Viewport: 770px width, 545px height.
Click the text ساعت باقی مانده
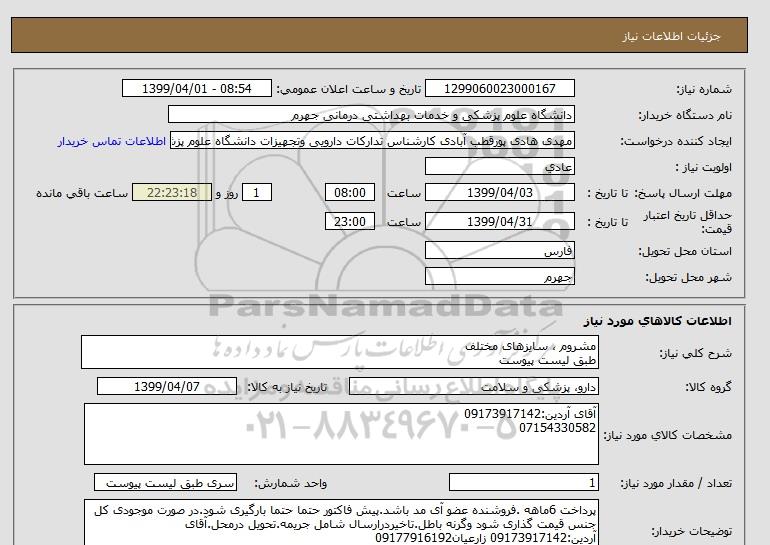pyautogui.click(x=82, y=193)
